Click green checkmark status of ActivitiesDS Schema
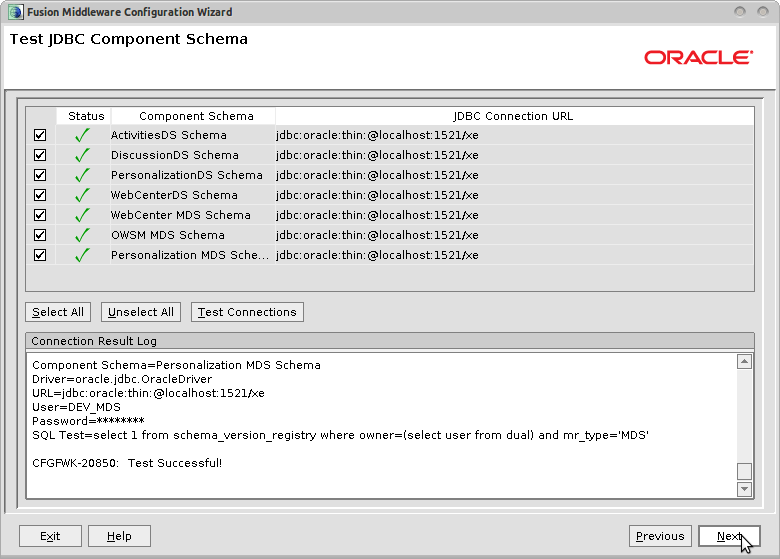Image resolution: width=780 pixels, height=559 pixels. click(83, 135)
